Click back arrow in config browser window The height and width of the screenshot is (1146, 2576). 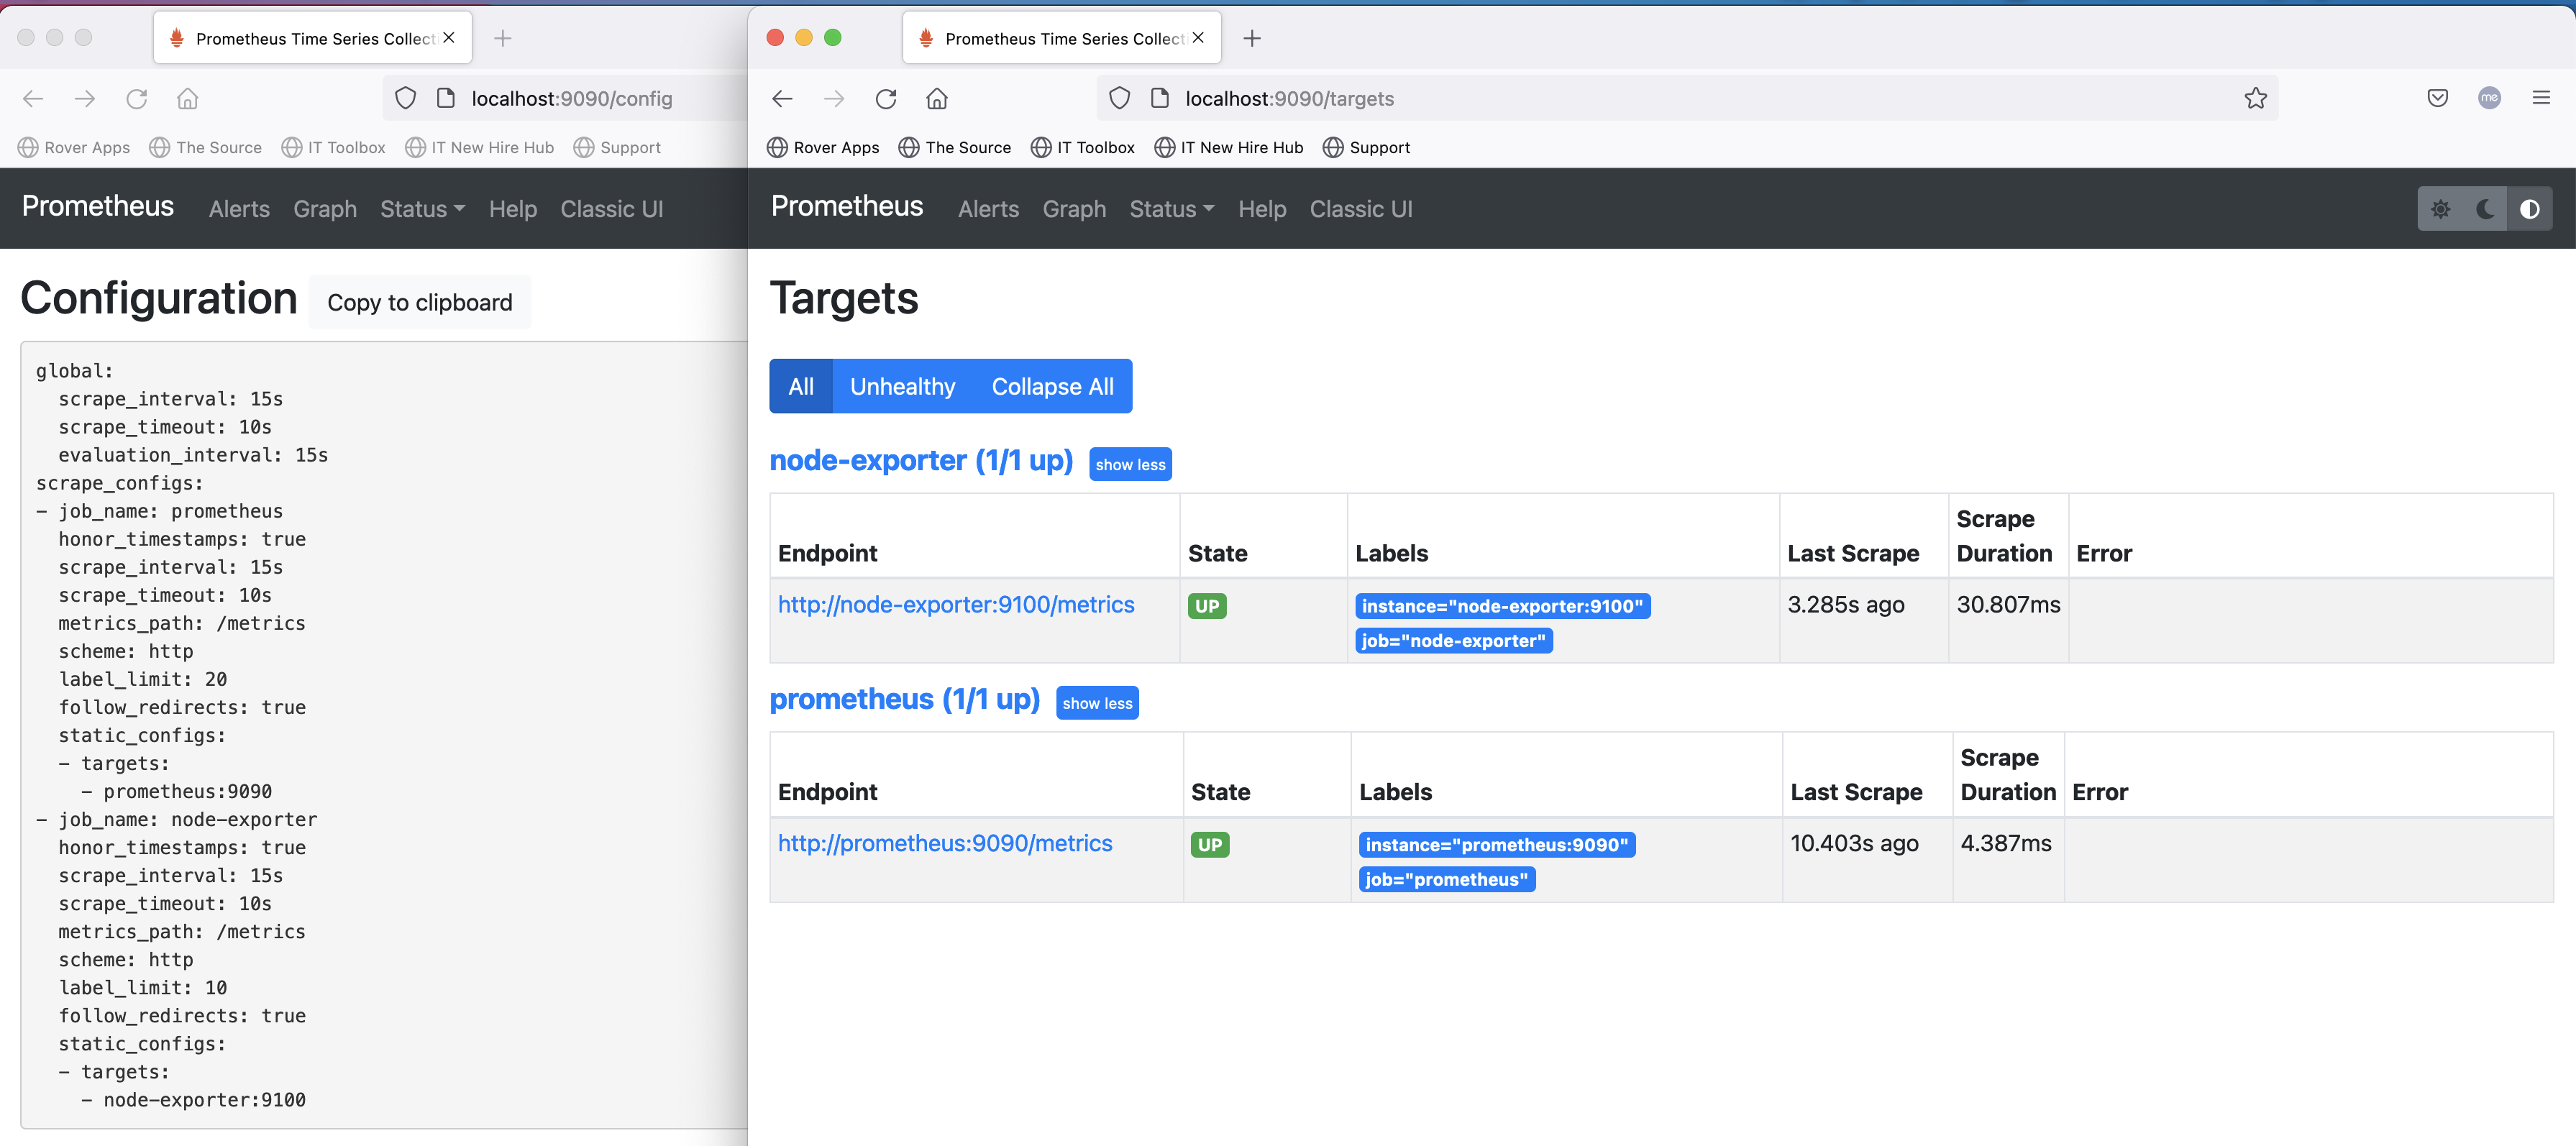pyautogui.click(x=33, y=98)
